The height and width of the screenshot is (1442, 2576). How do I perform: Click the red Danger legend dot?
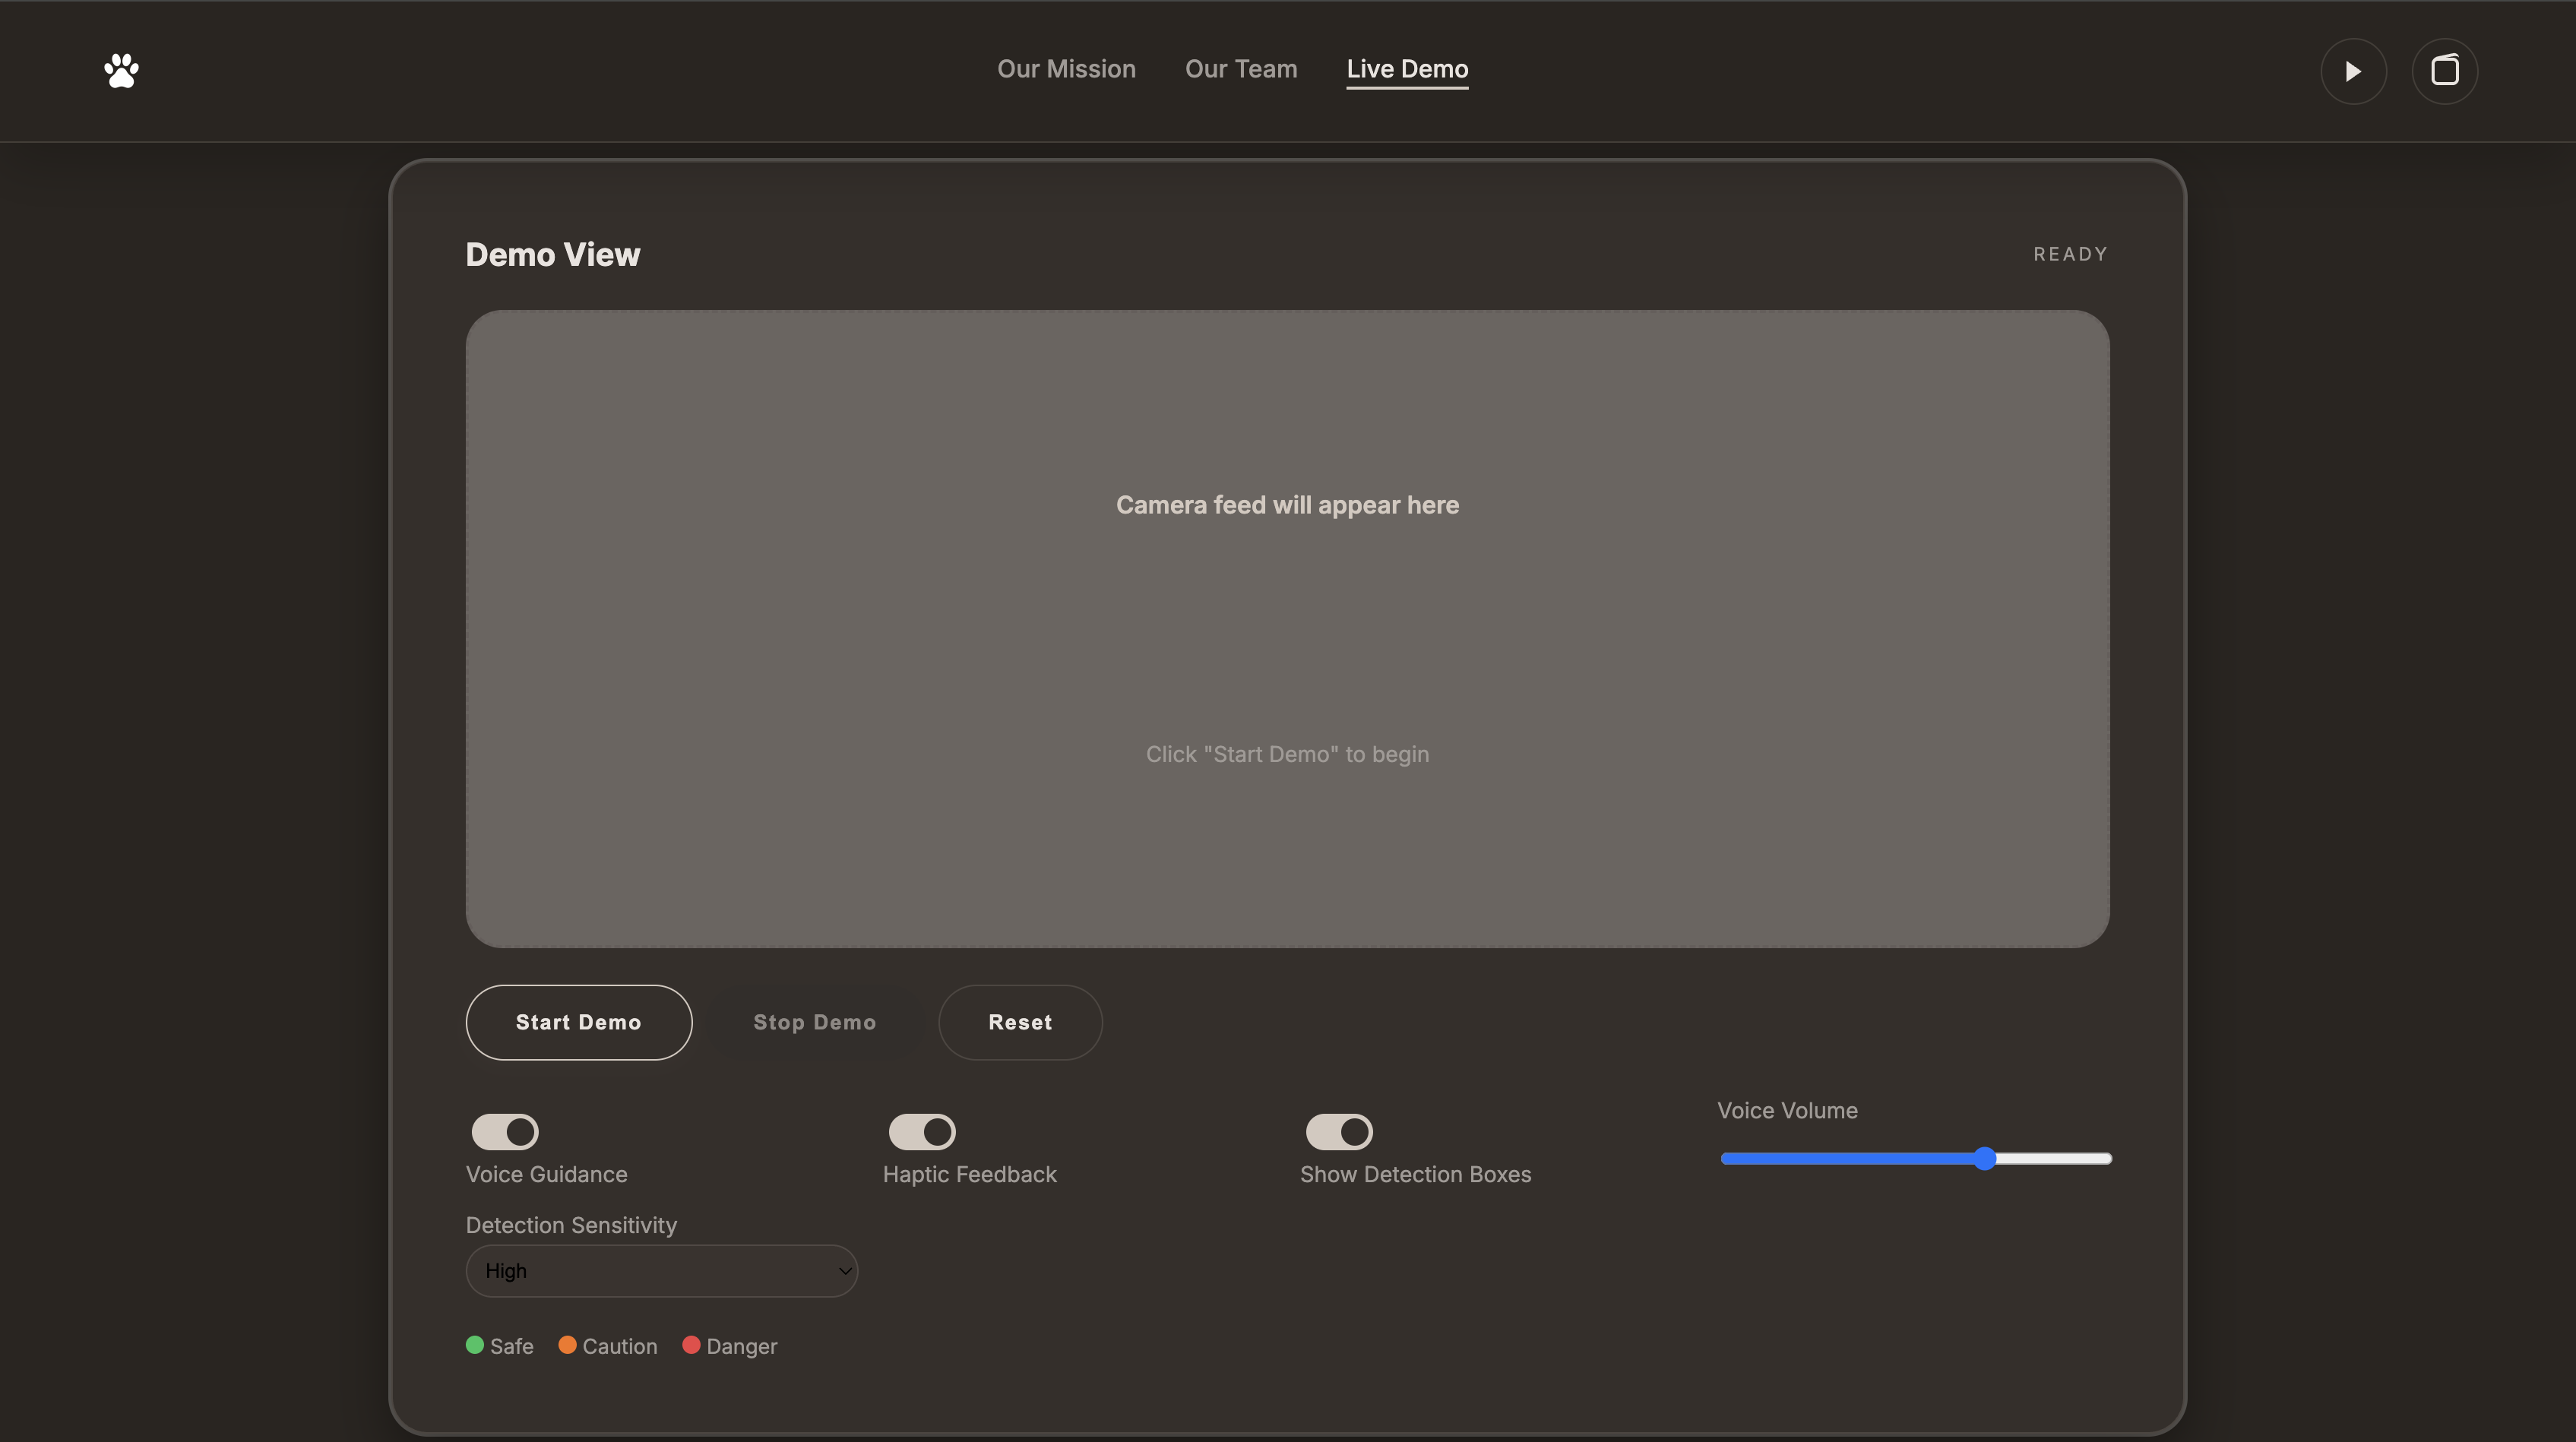691,1345
